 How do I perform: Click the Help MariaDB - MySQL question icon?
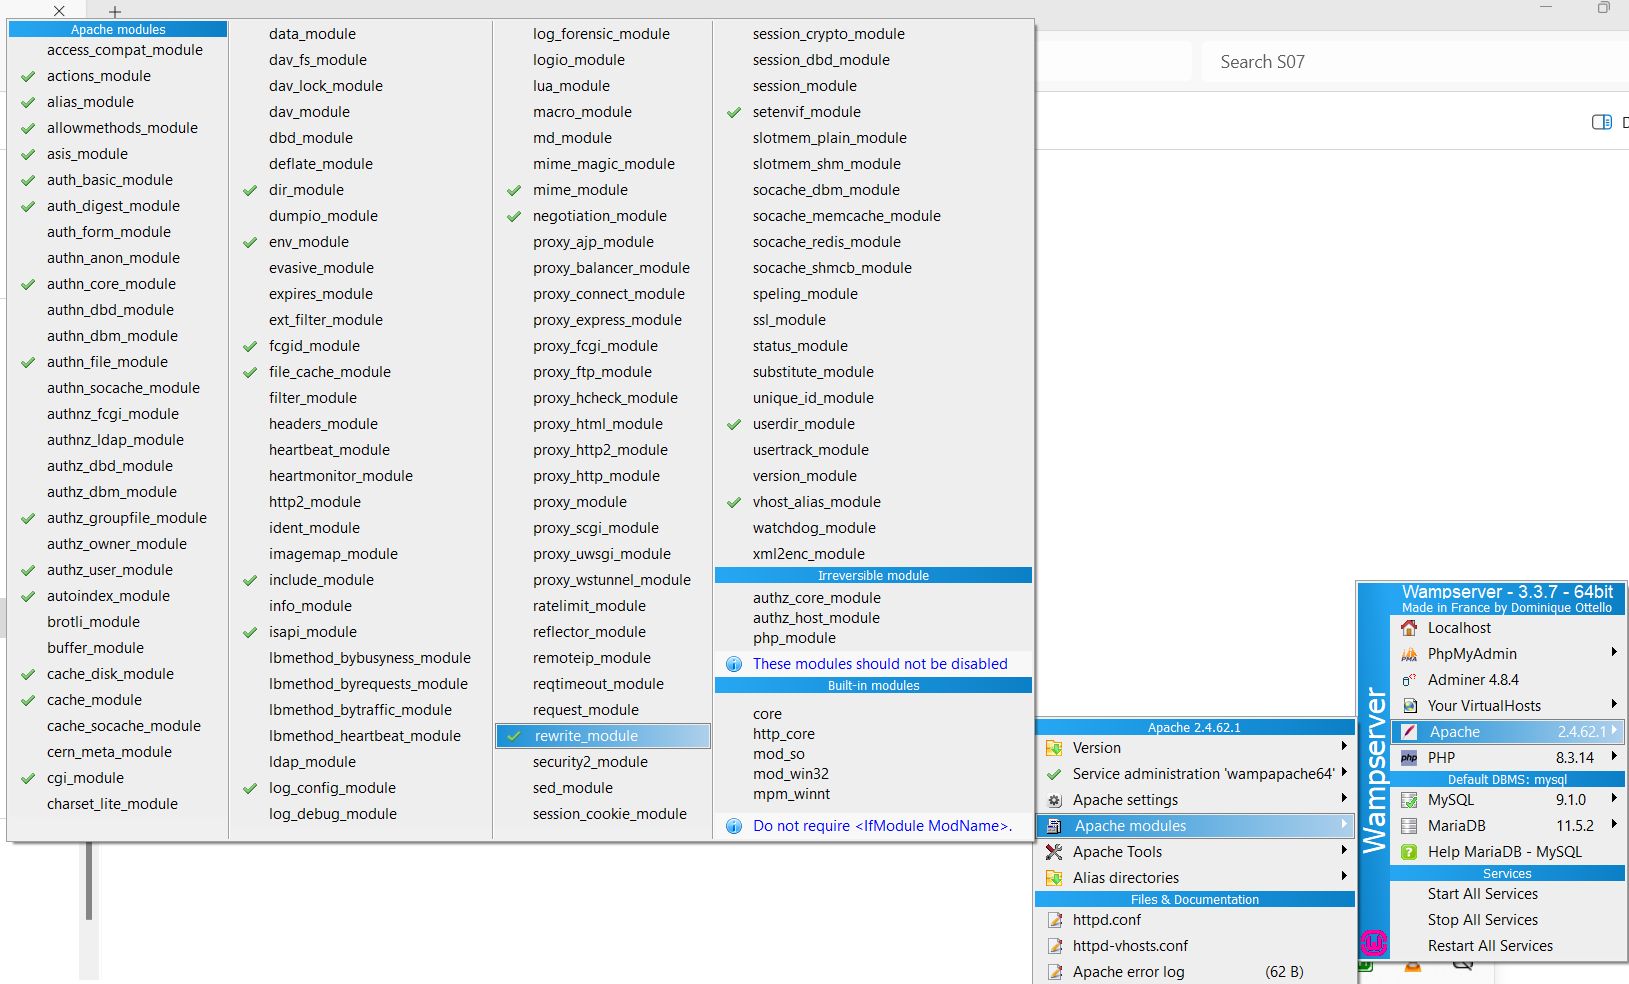pos(1409,852)
